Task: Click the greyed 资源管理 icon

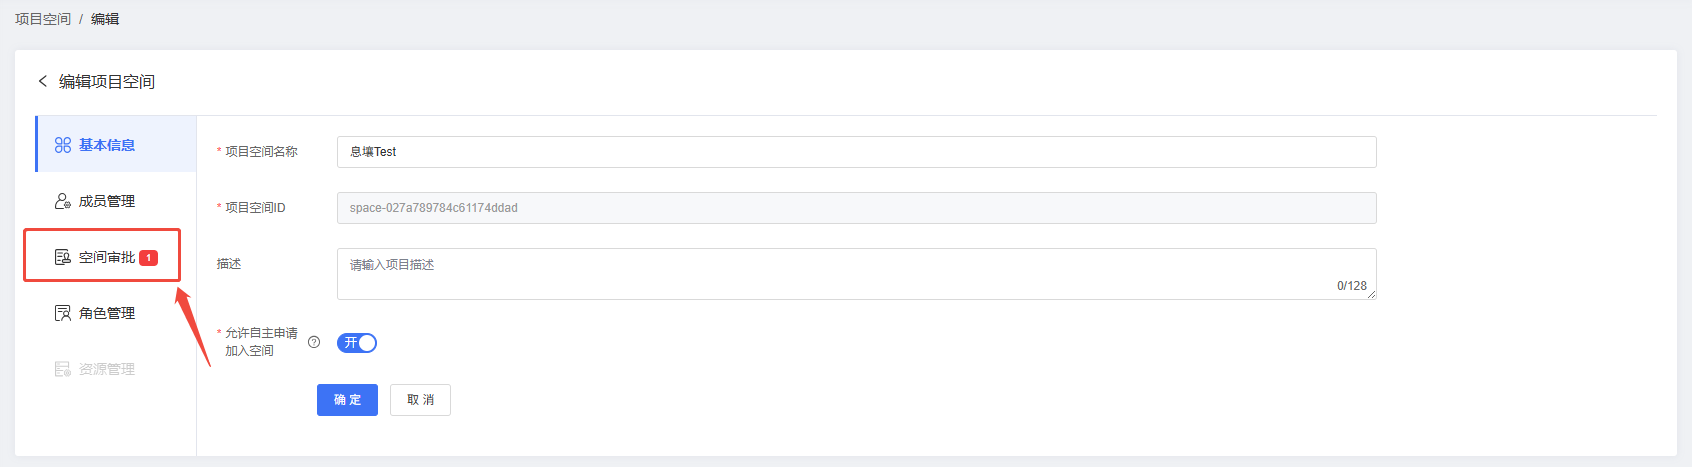Action: (x=63, y=369)
